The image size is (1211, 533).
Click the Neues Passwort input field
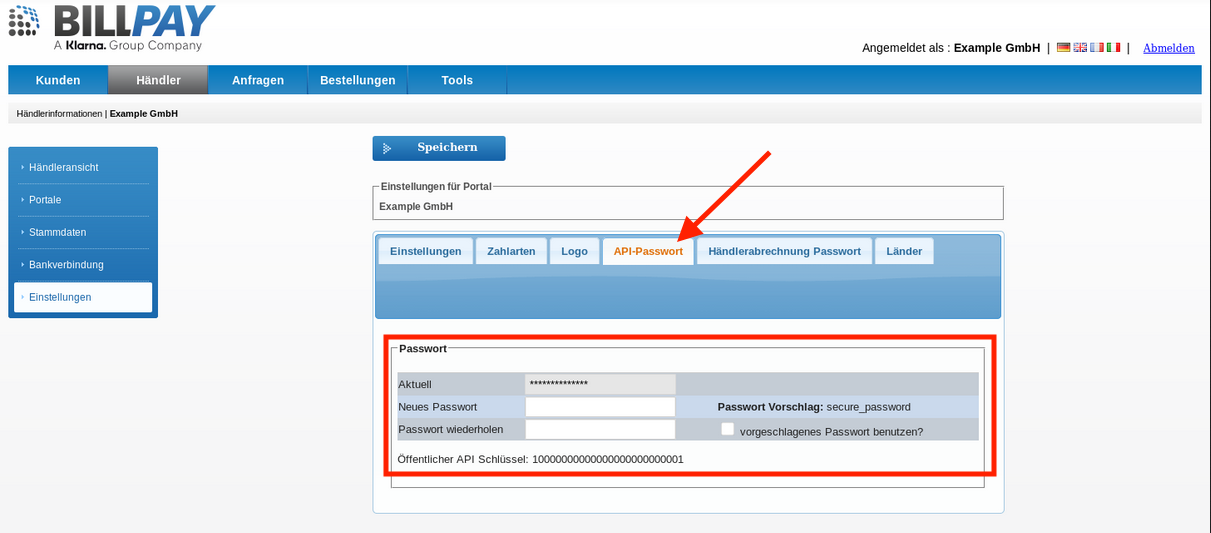coord(600,407)
